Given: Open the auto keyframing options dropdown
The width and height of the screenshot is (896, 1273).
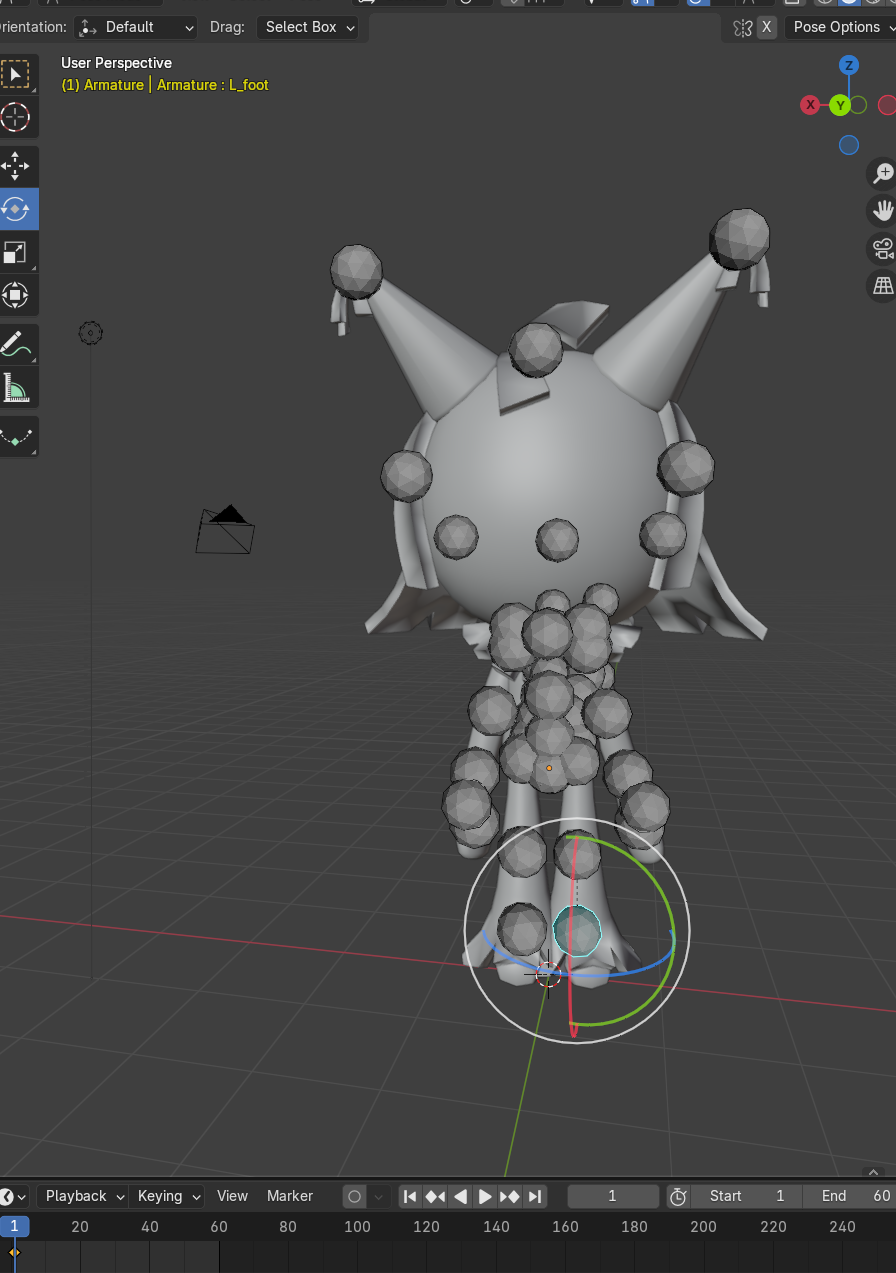Looking at the screenshot, I should [x=379, y=1196].
